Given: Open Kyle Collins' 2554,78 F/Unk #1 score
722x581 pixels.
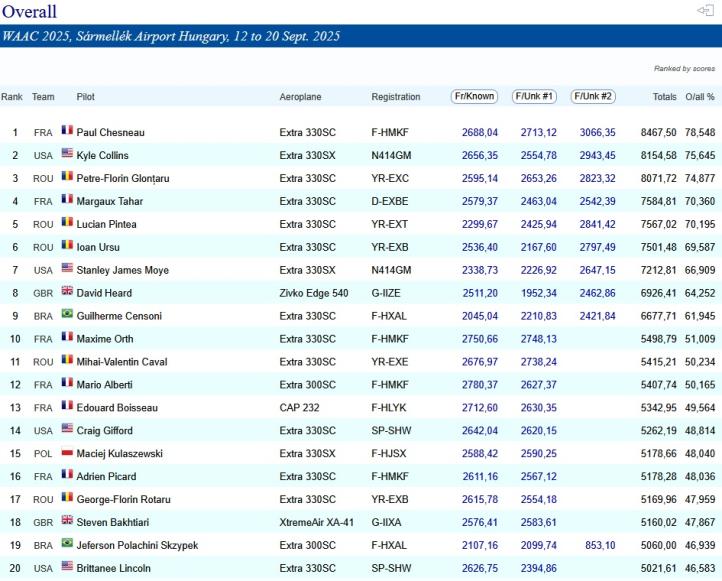Looking at the screenshot, I should tap(538, 155).
